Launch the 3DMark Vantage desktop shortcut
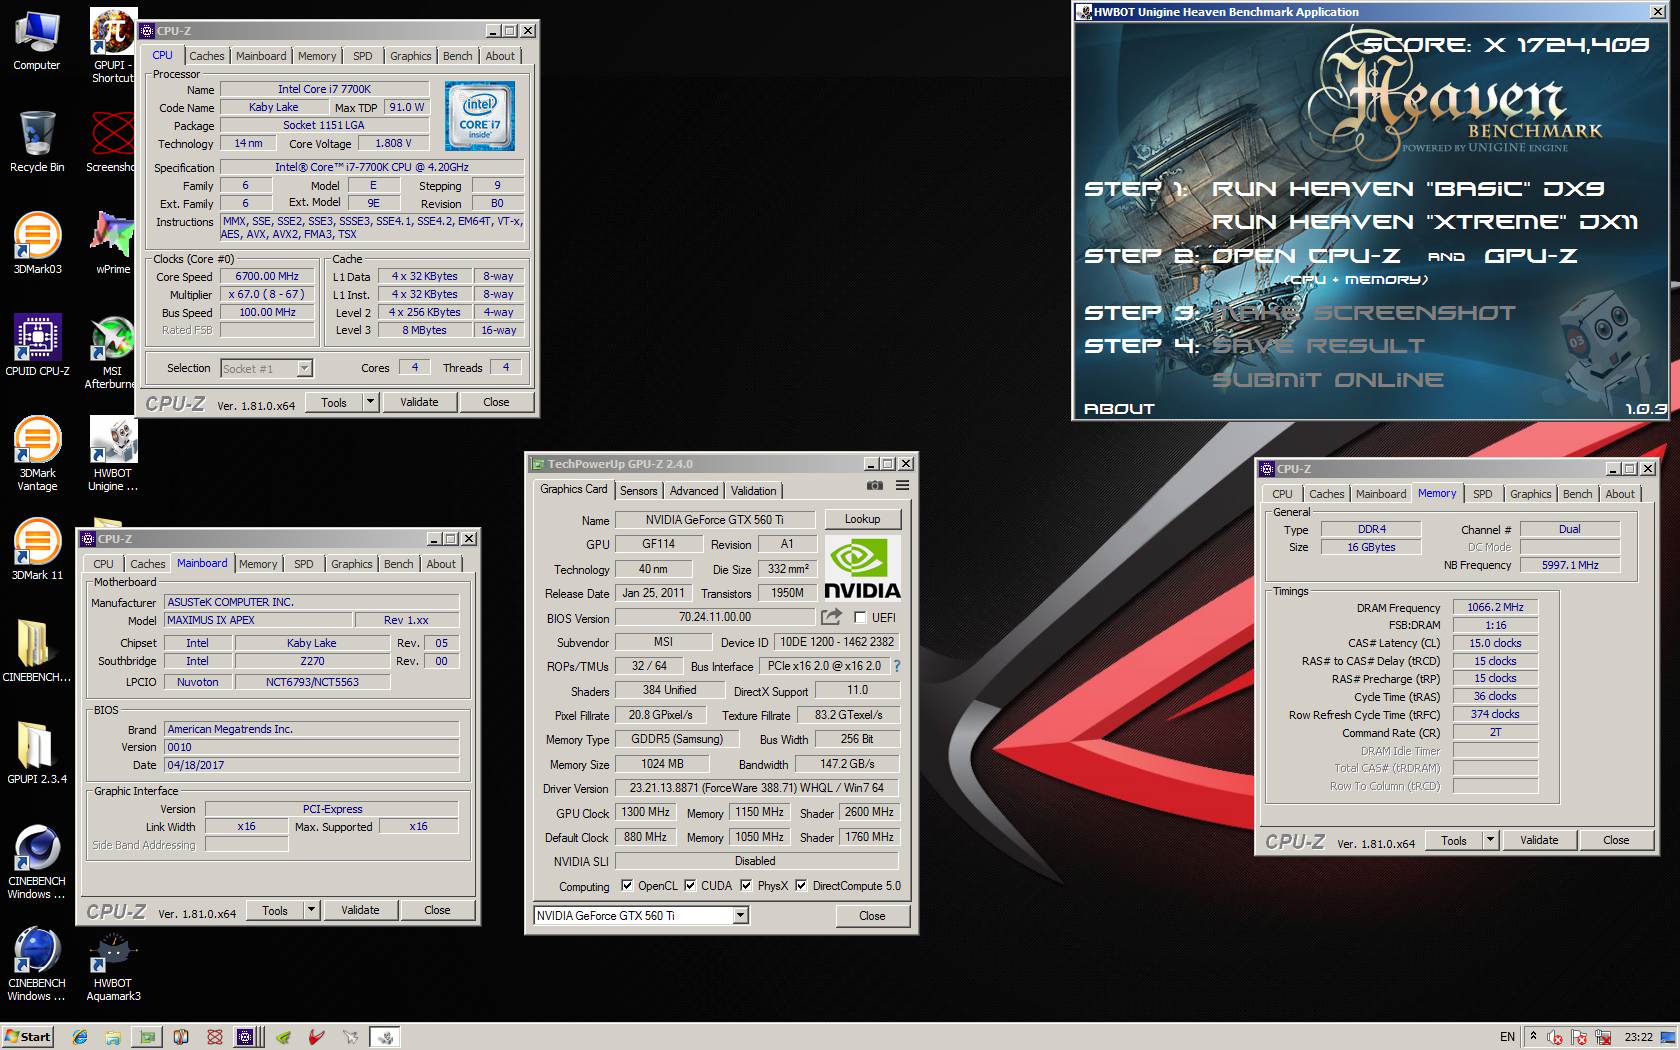Viewport: 1680px width, 1050px height. coord(37,454)
